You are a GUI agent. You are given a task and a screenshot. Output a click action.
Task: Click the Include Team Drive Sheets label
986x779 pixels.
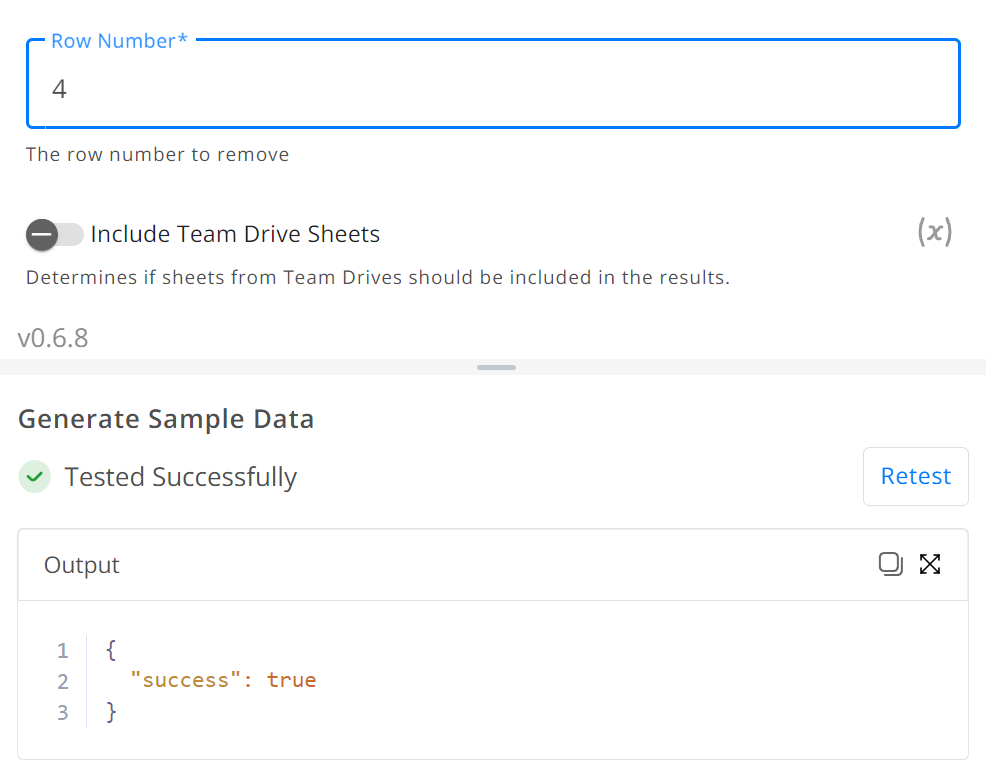click(235, 234)
